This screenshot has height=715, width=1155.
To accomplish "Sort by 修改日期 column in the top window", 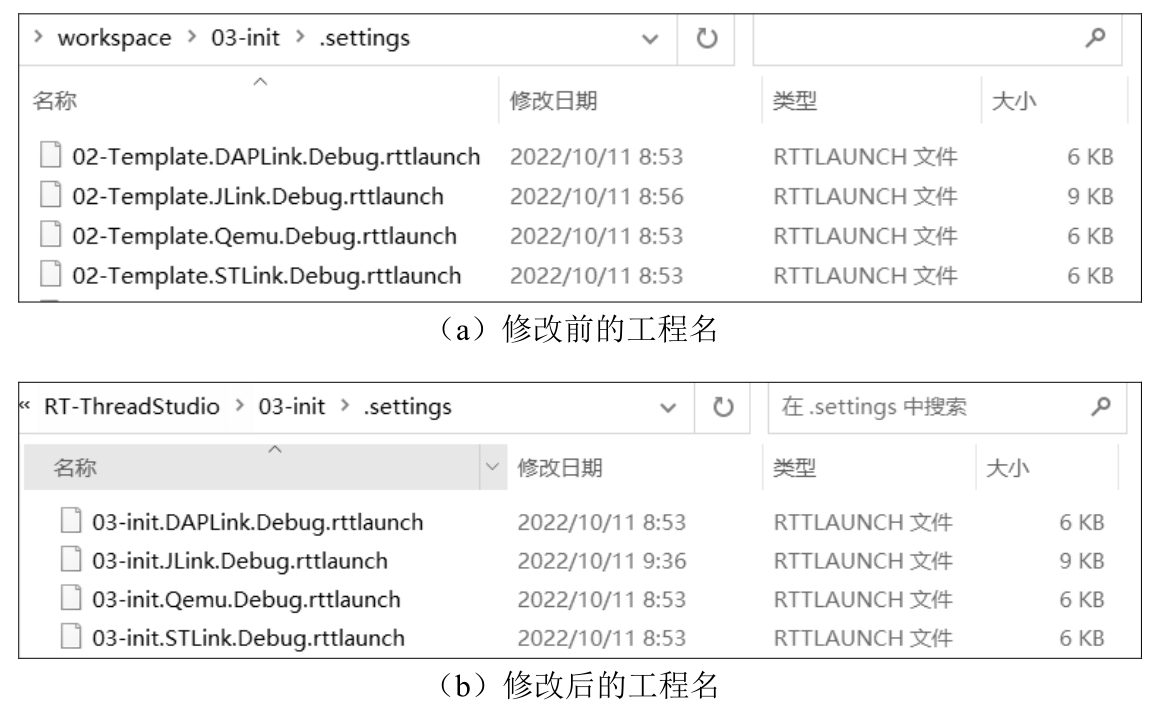I will tap(554, 100).
